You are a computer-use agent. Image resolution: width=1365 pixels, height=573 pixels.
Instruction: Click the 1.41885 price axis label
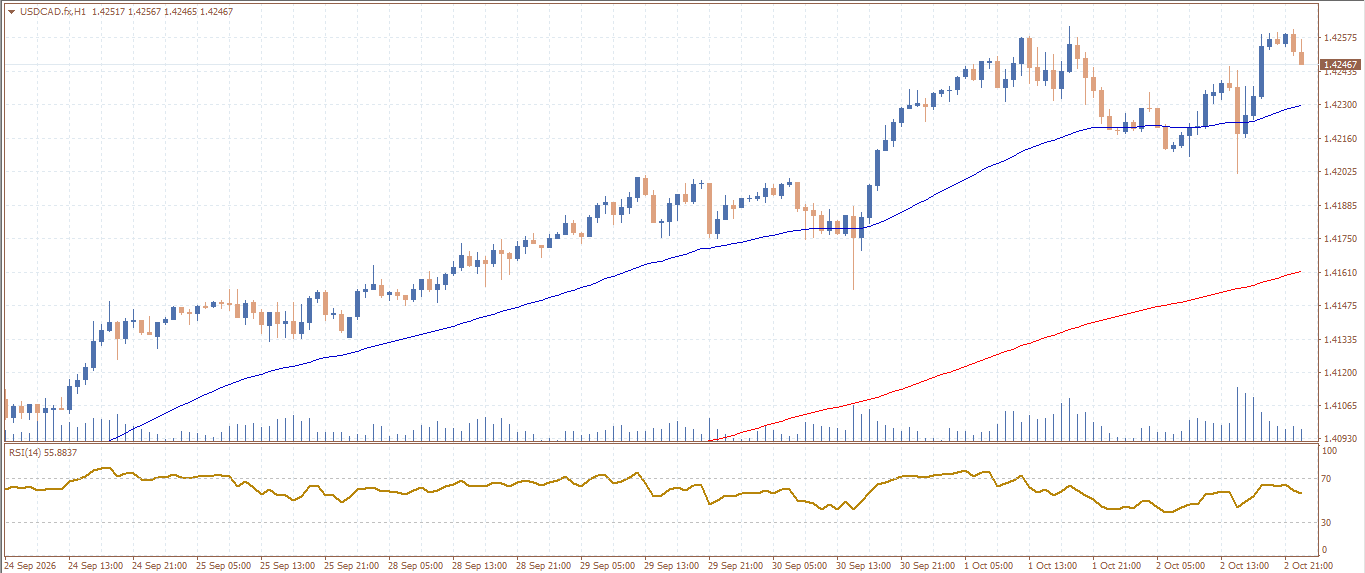tap(1340, 206)
